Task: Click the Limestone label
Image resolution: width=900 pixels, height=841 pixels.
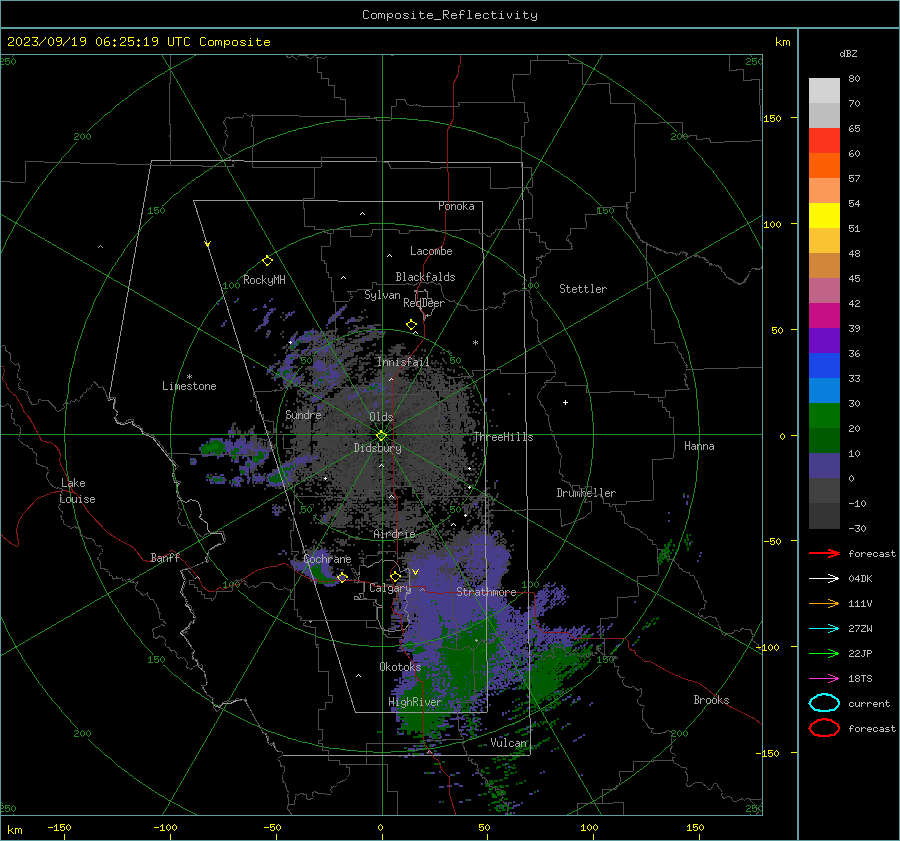Action: (189, 386)
